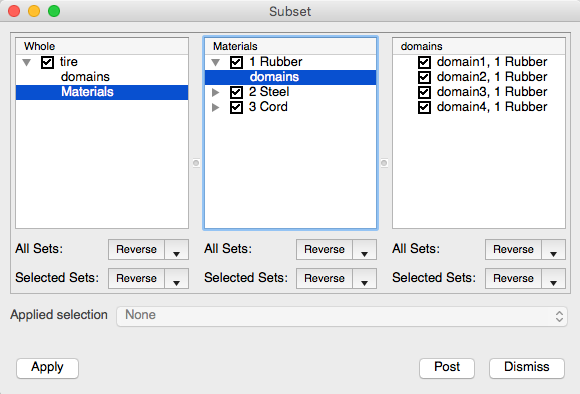Grab splitter handle between Materials and domains
This screenshot has height=394, width=580.
(384, 163)
